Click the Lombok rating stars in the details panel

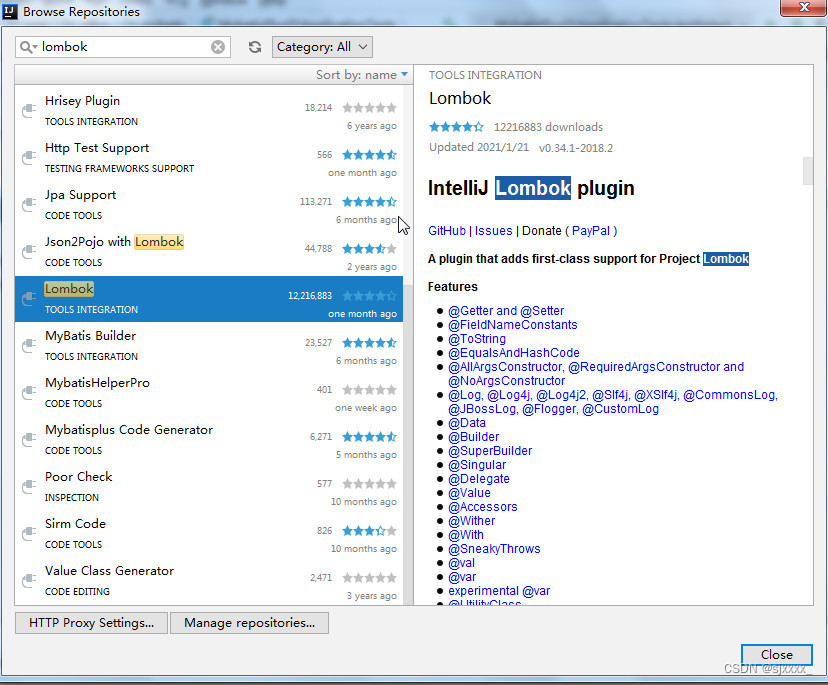[x=456, y=127]
